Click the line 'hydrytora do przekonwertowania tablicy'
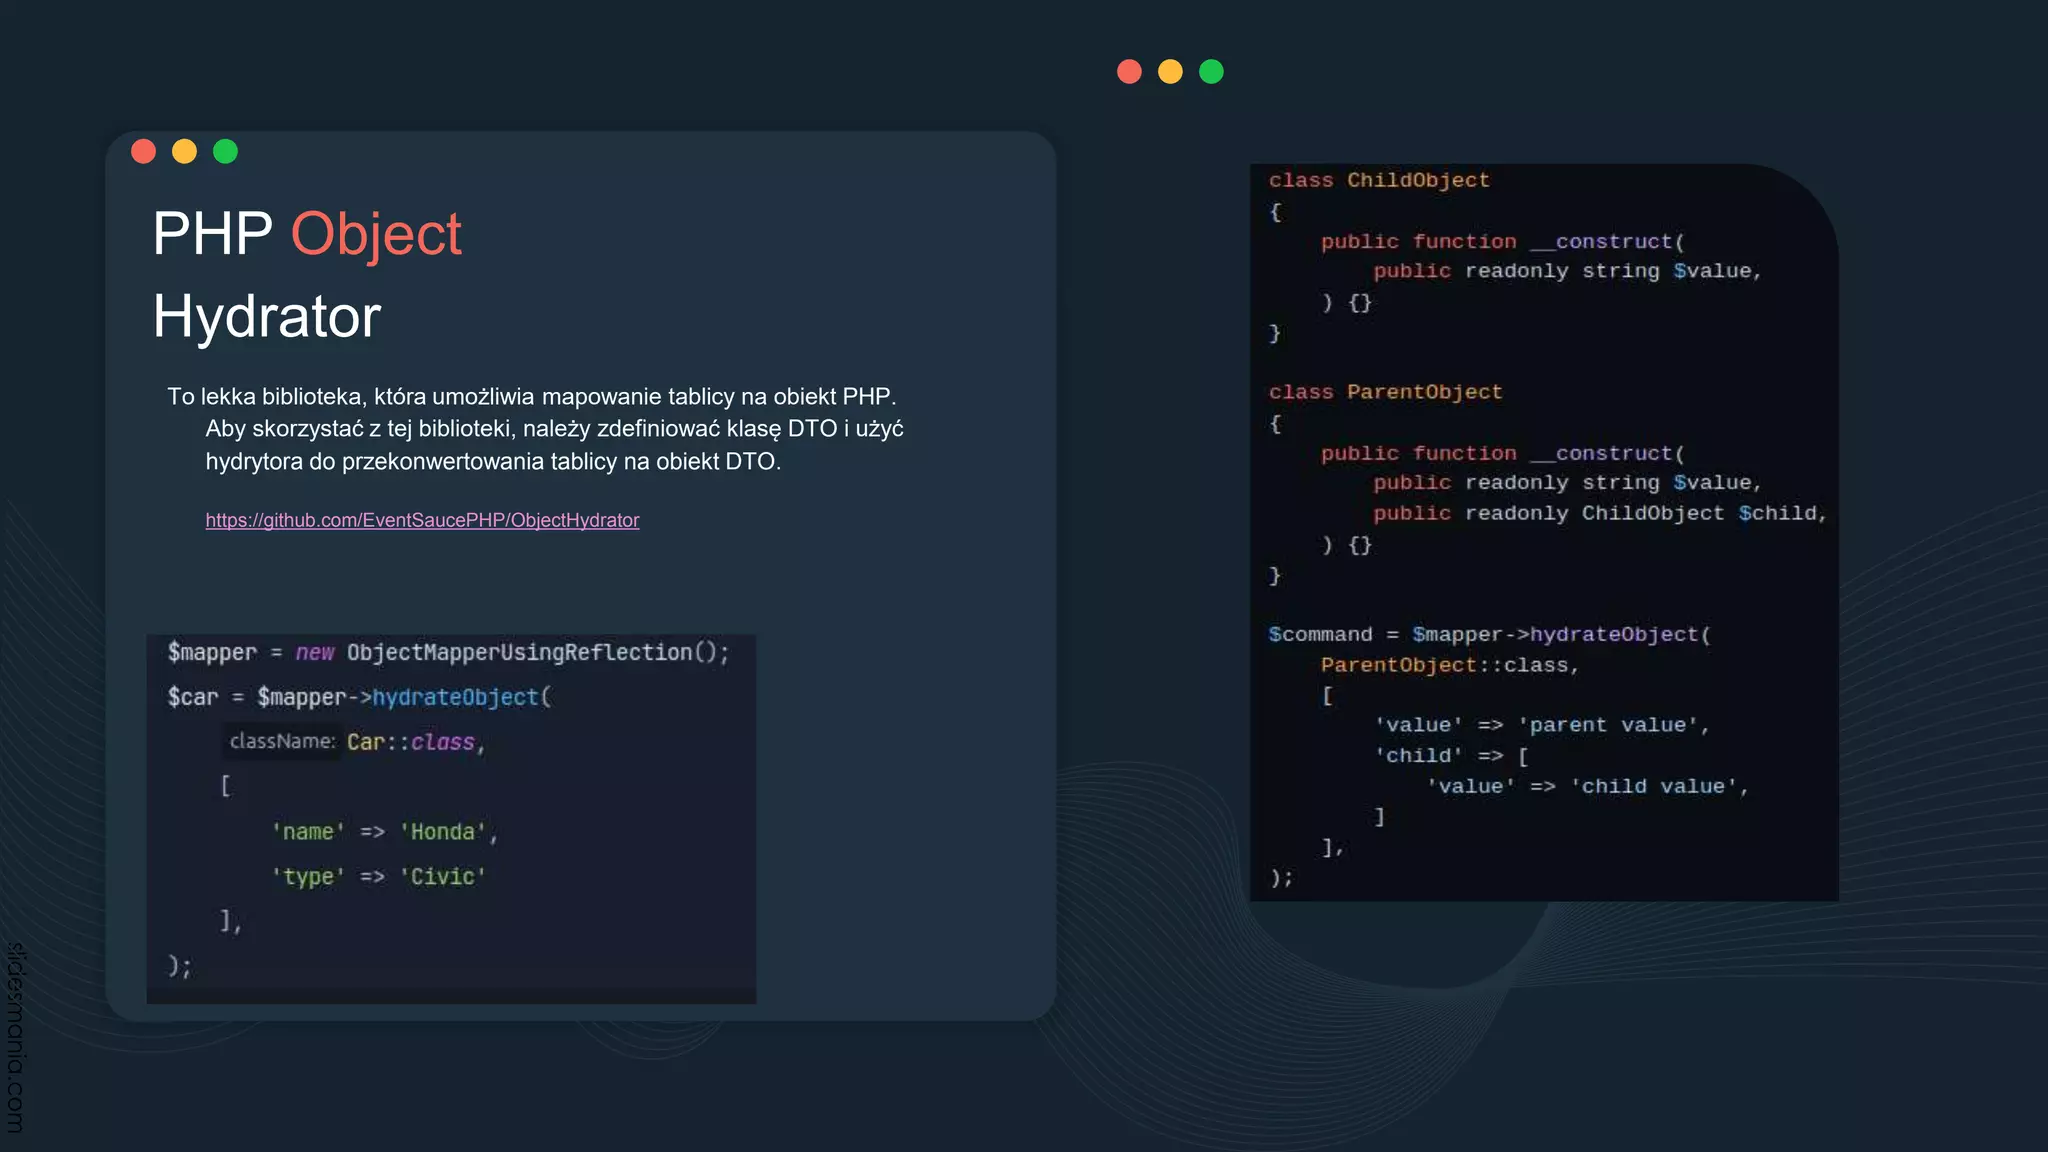 click(493, 462)
